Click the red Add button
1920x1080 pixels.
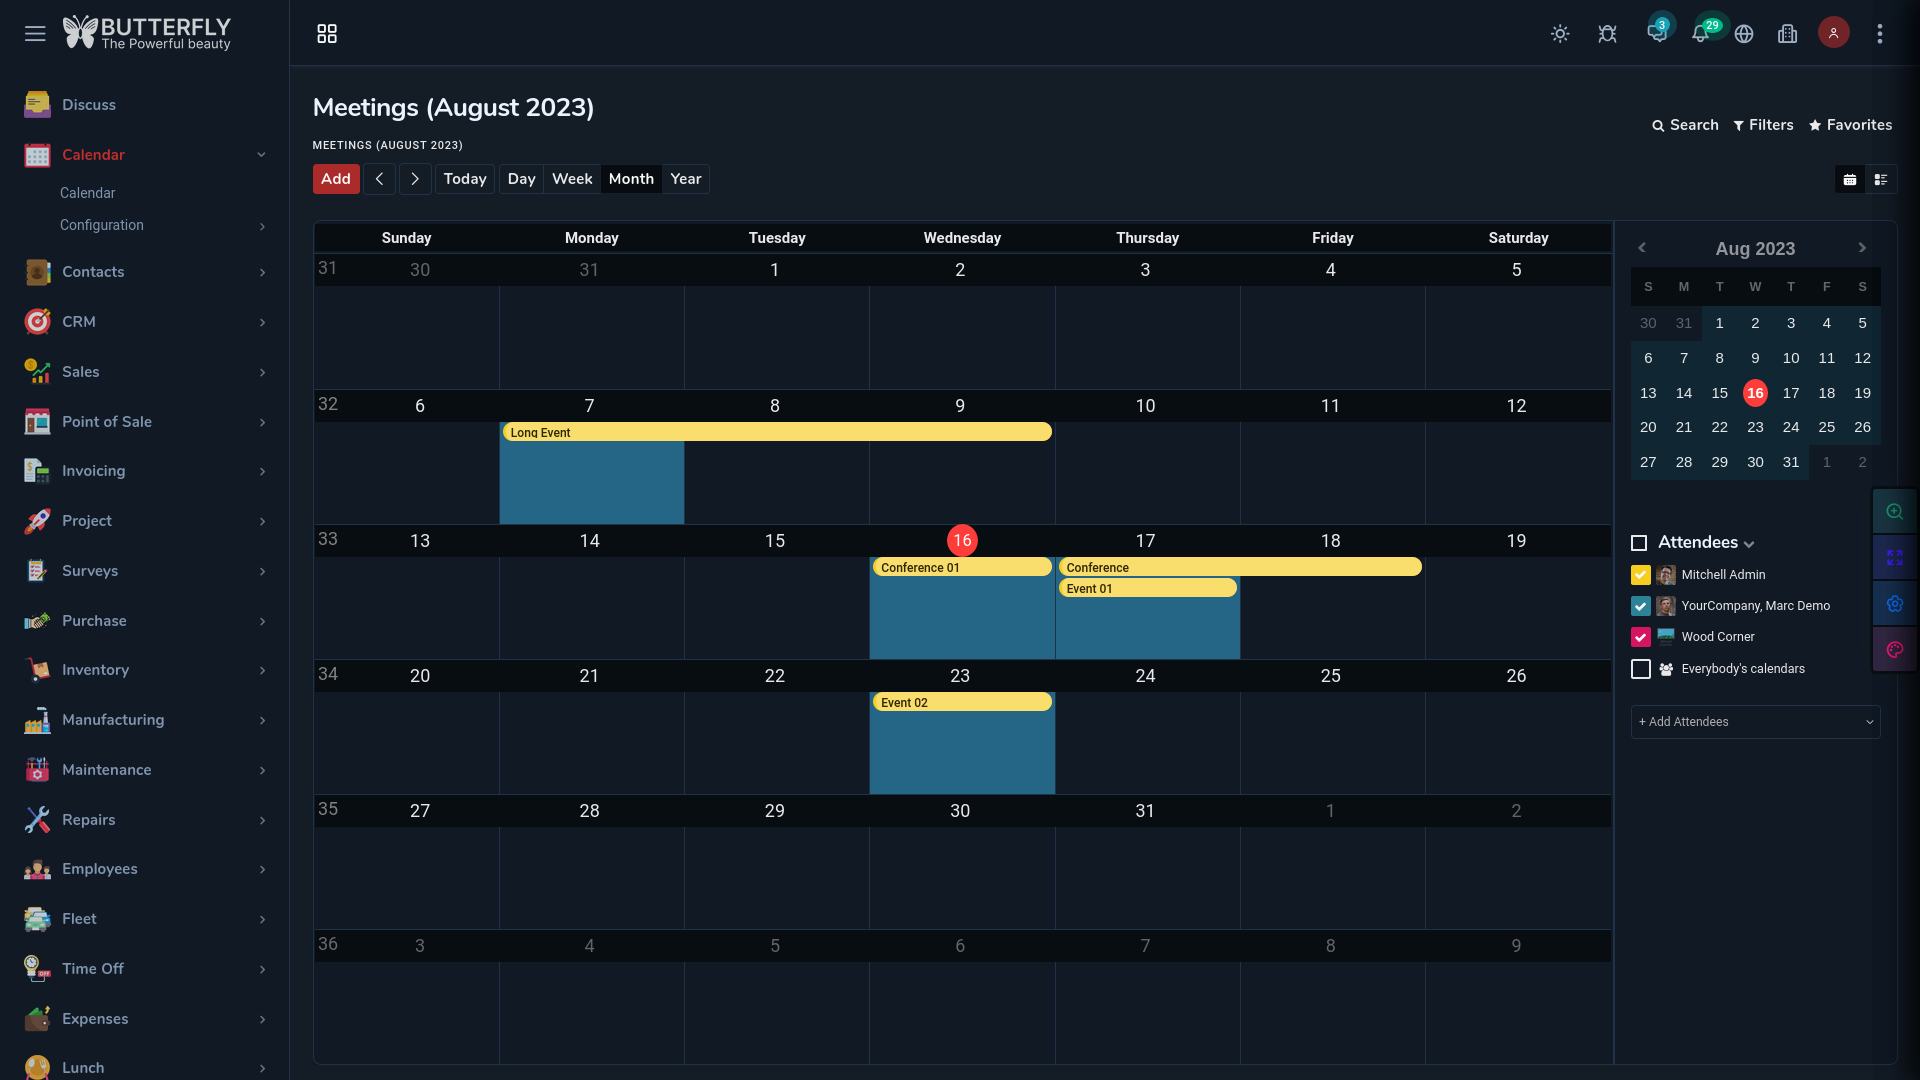pos(336,179)
